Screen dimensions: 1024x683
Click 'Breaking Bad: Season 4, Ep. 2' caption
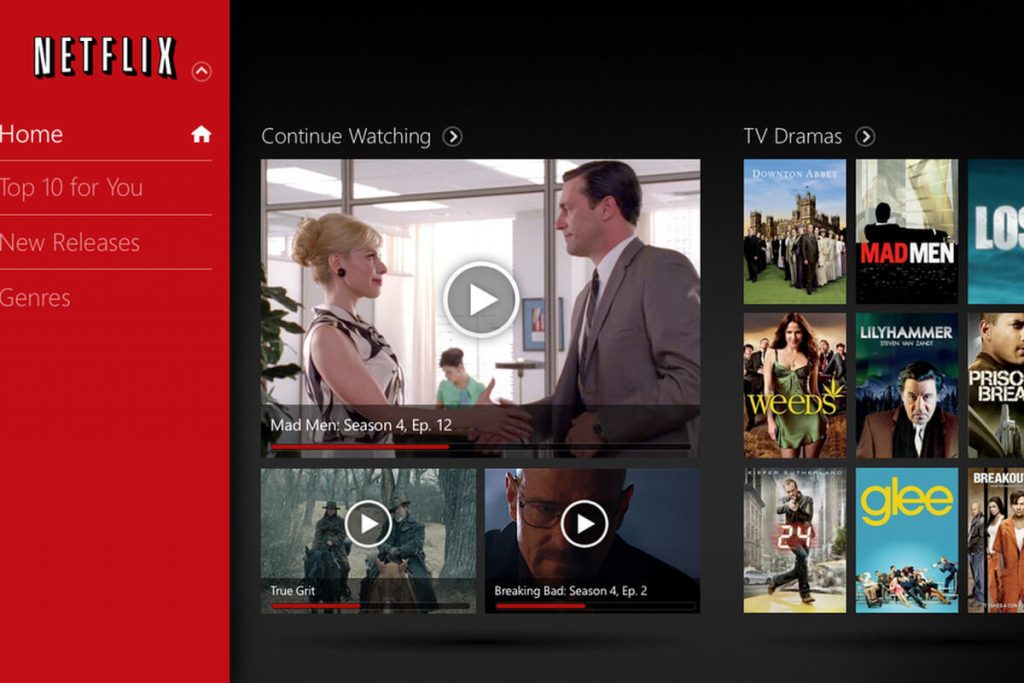coord(571,590)
